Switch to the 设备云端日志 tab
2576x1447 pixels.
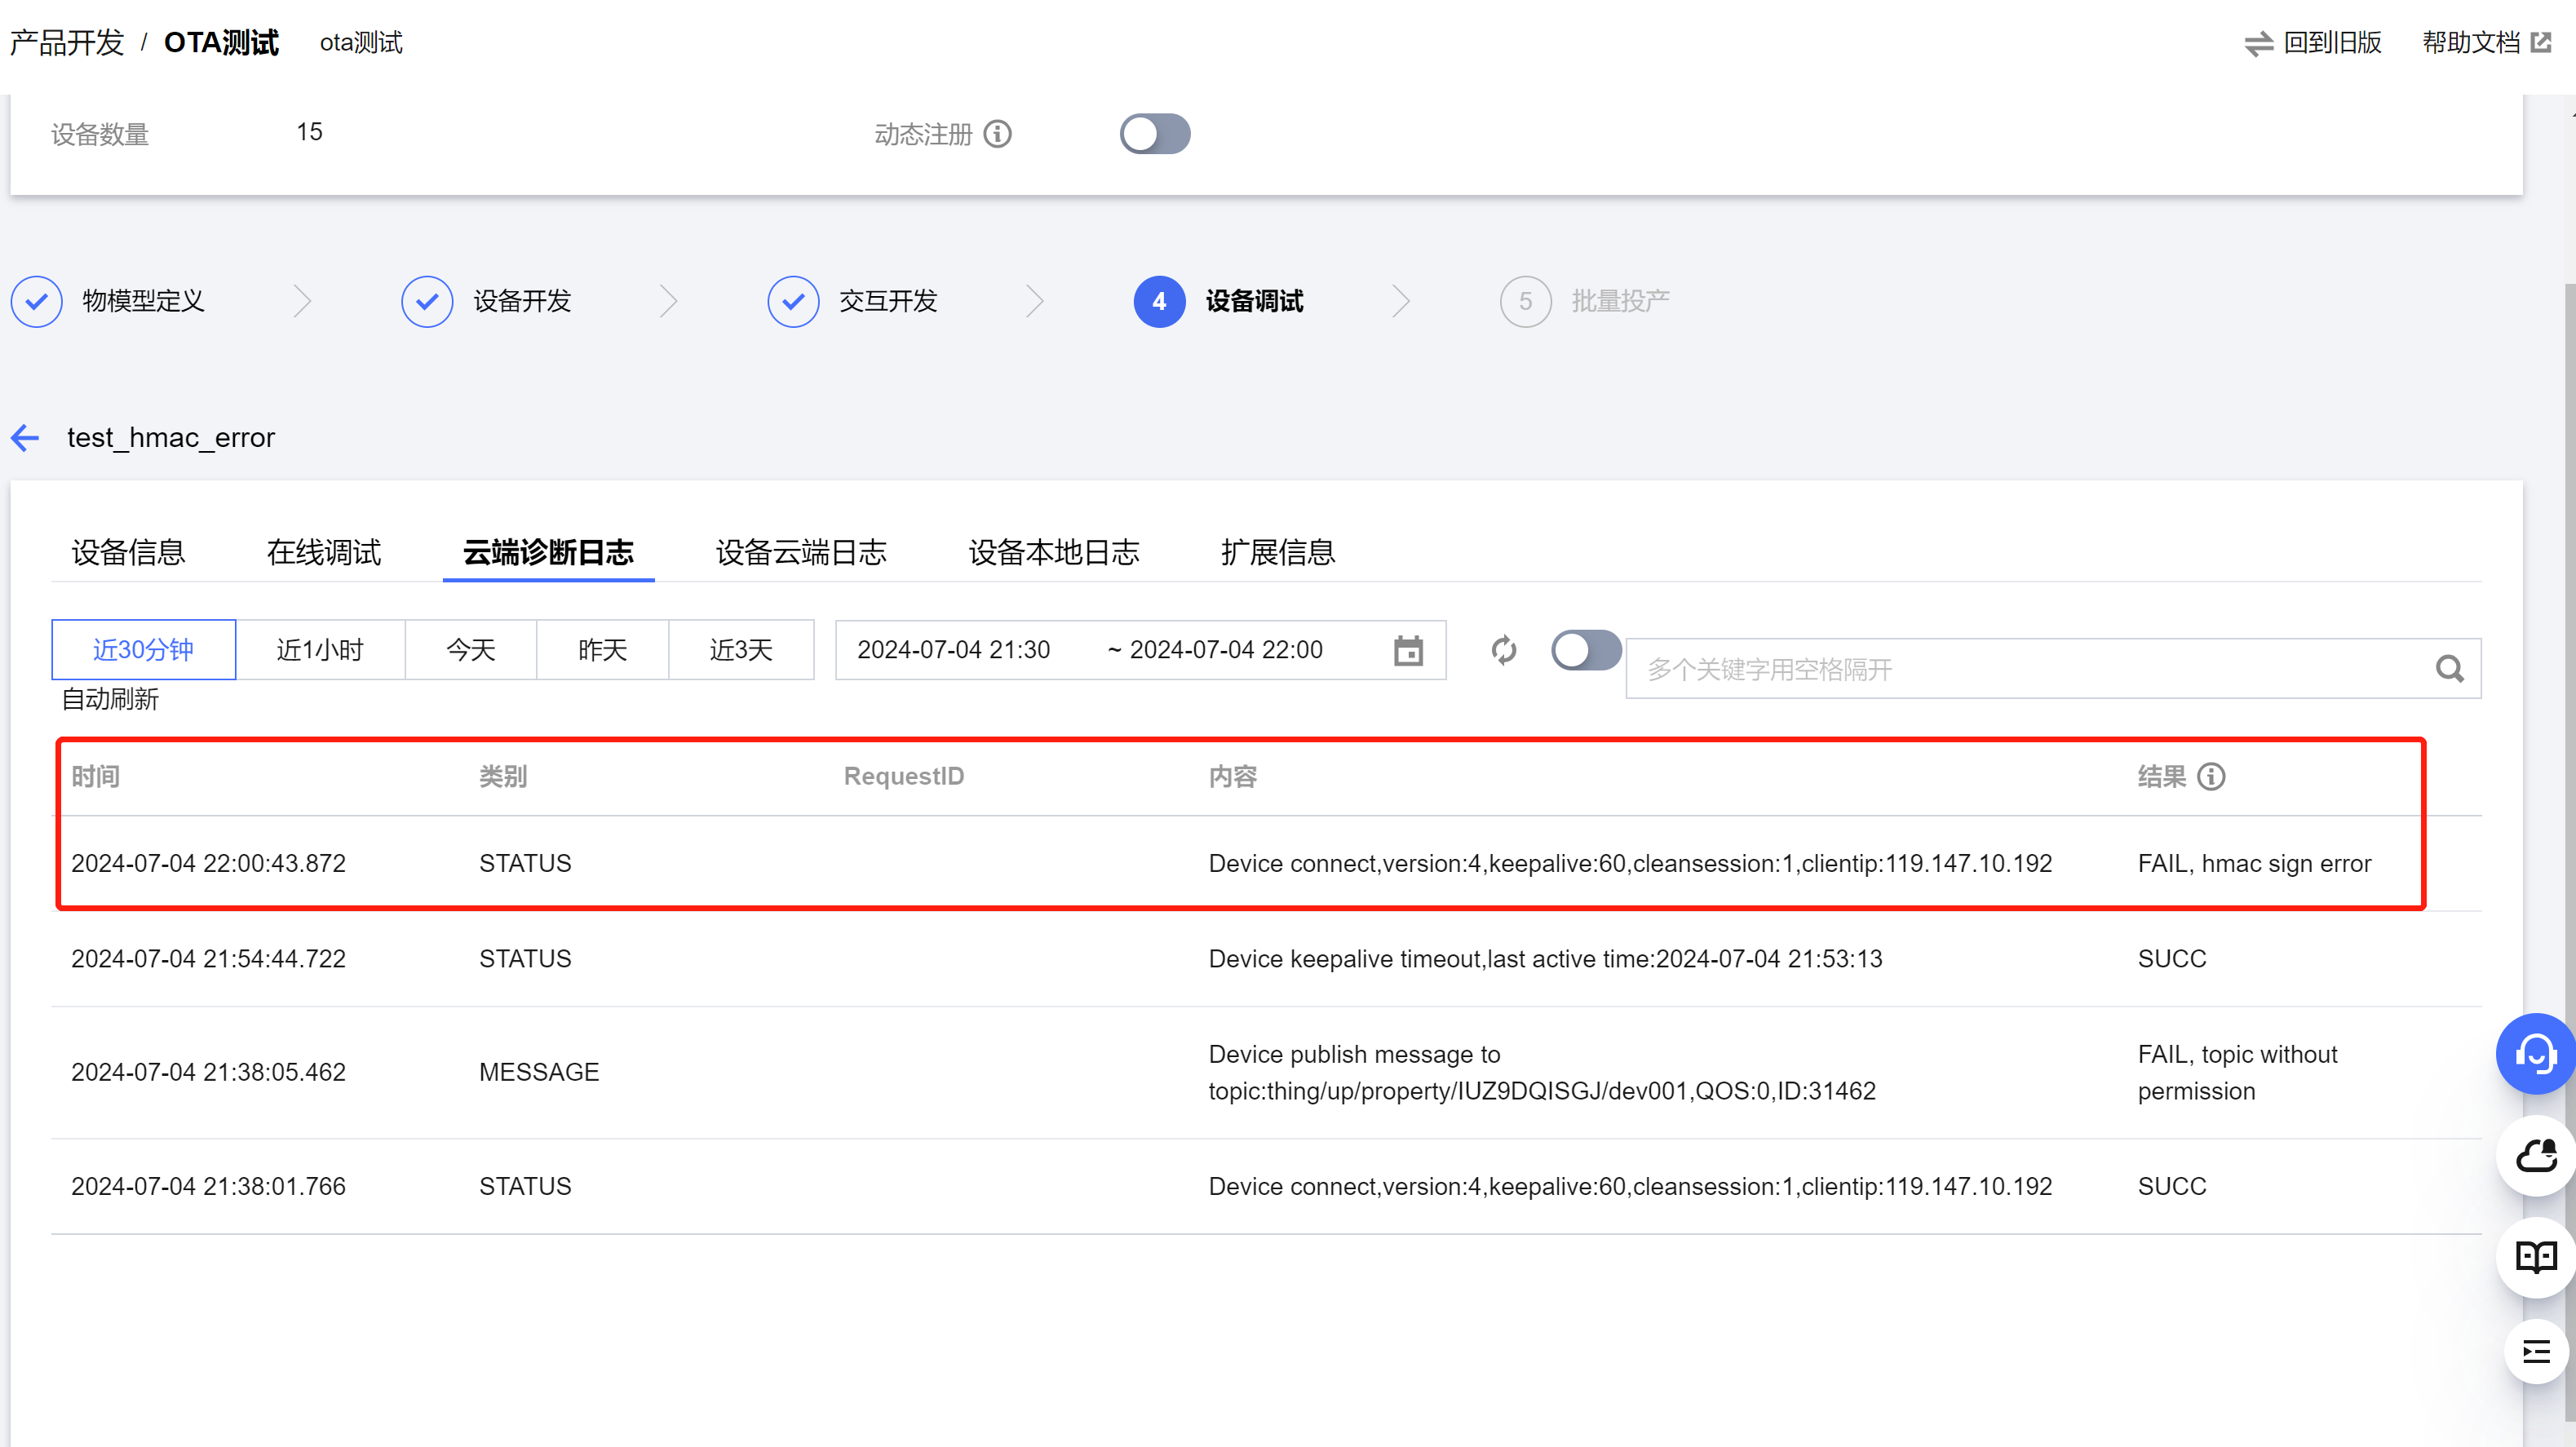(800, 552)
